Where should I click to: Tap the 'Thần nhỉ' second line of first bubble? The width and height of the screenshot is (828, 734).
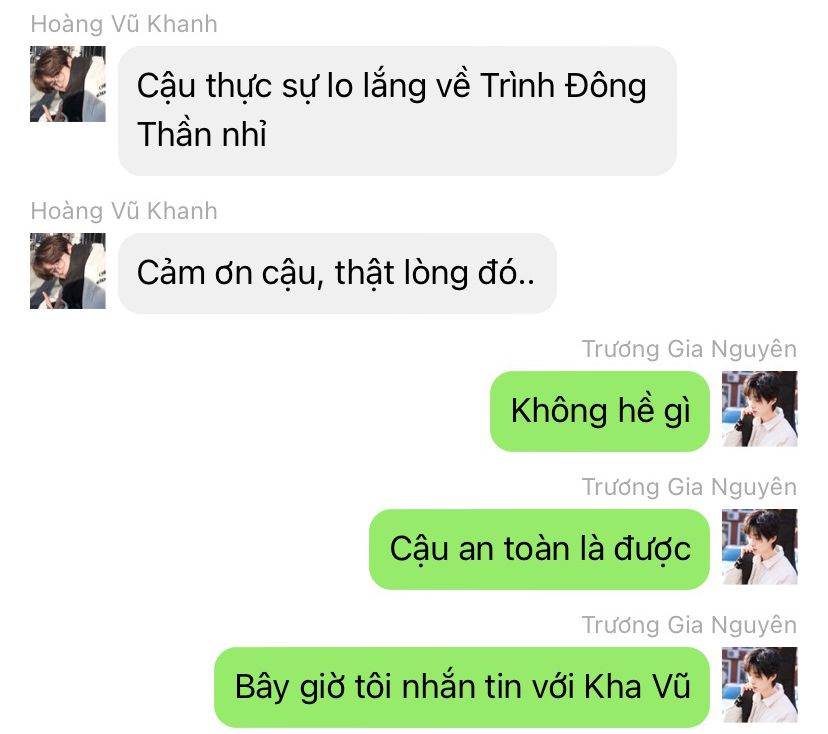(x=202, y=134)
